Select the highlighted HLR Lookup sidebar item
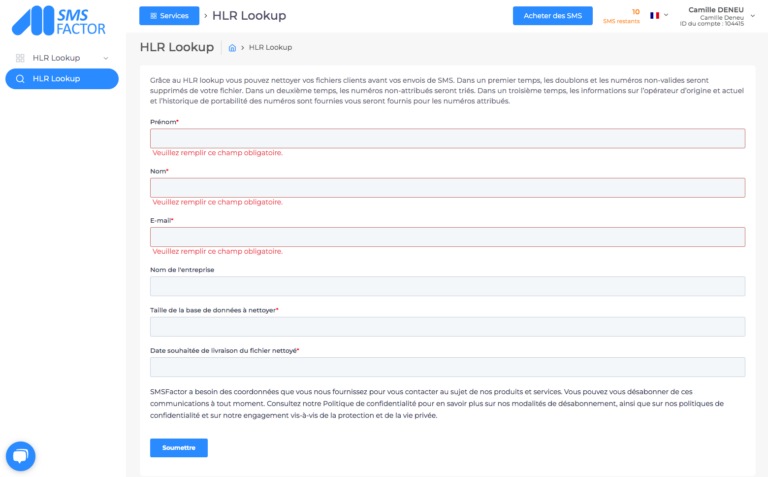This screenshot has height=477, width=768. [x=62, y=79]
